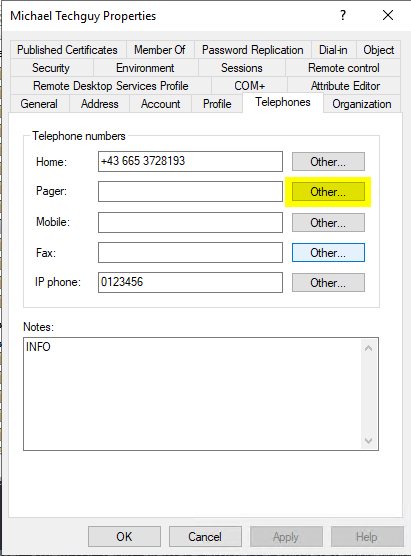Screen dimensions: 411x556
Task: Focus the Mobile number text field
Action: pyautogui.click(x=190, y=222)
